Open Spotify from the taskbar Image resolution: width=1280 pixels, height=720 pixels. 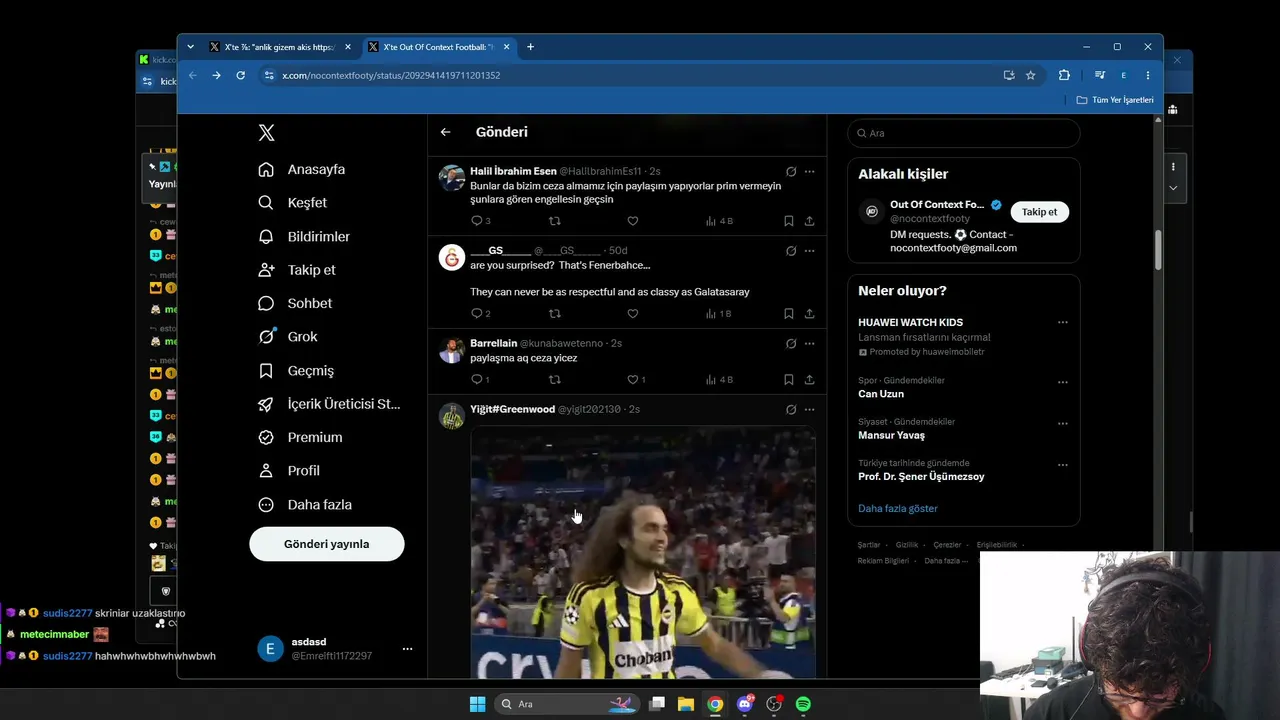point(803,704)
